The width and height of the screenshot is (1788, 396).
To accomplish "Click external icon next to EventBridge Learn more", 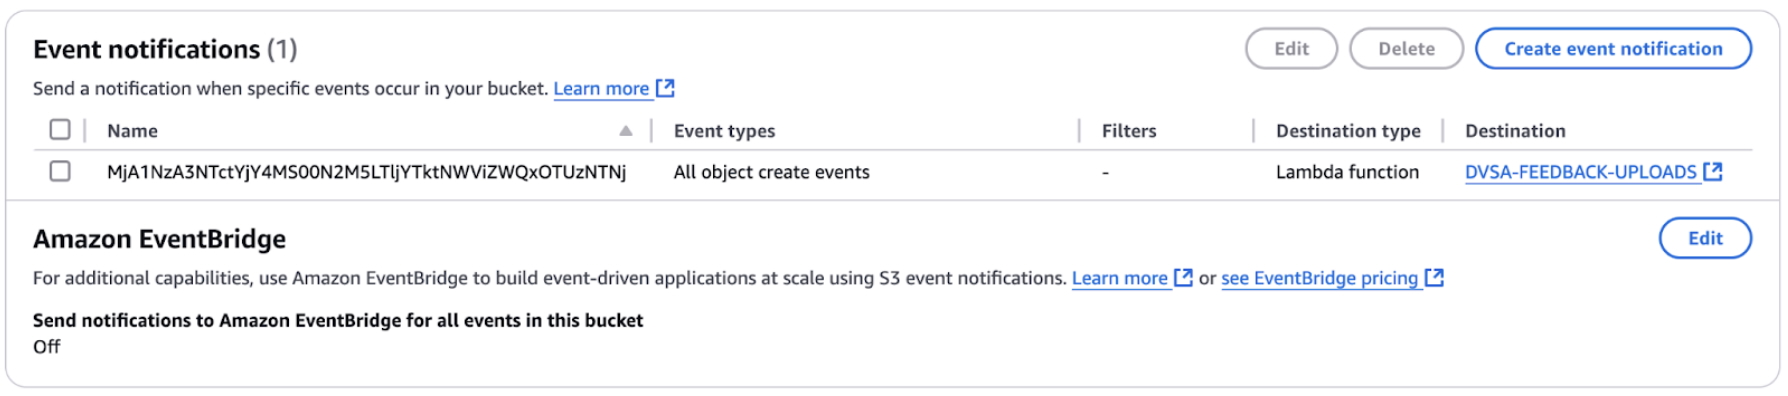I will pos(1183,278).
